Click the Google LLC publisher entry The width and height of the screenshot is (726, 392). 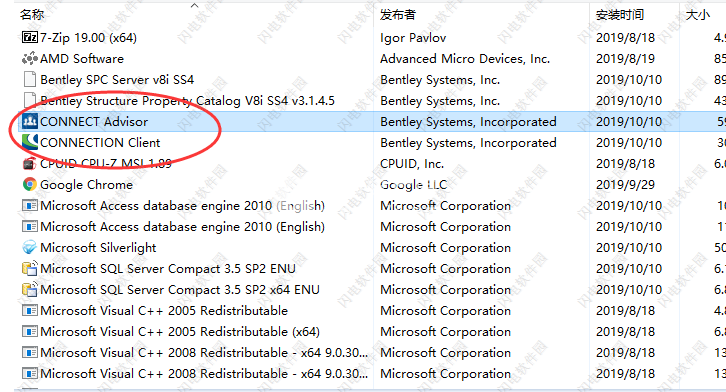pos(413,185)
